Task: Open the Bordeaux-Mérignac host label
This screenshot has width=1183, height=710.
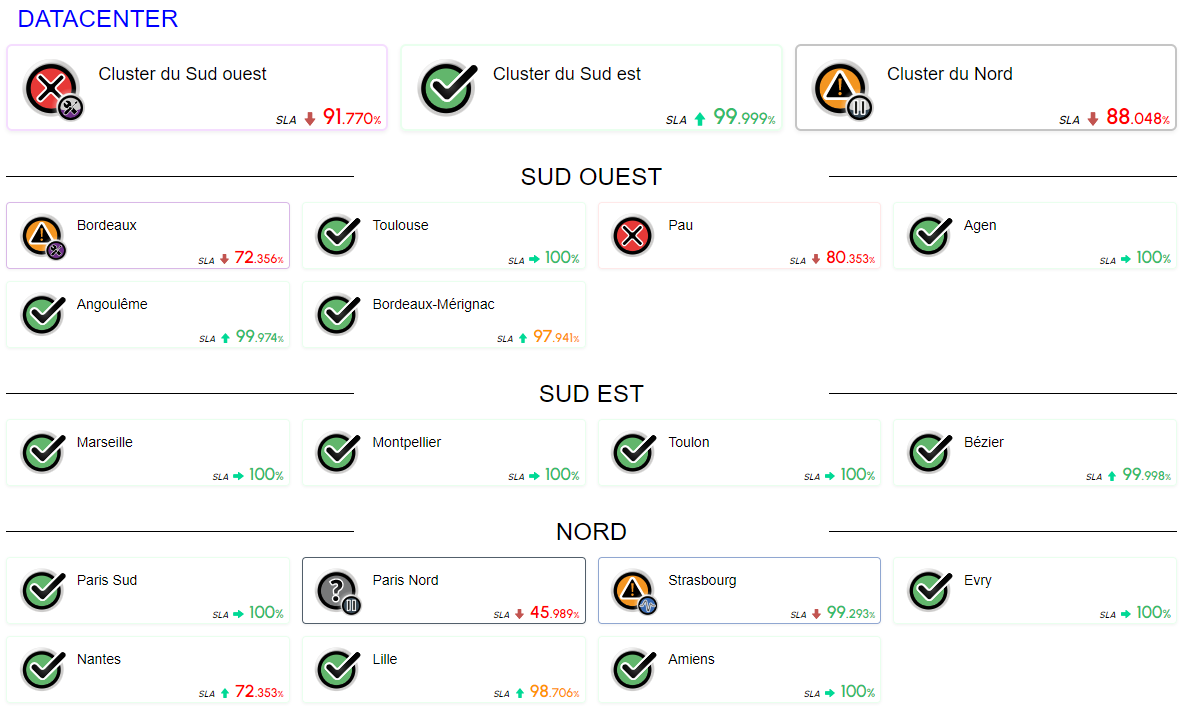Action: (x=433, y=304)
